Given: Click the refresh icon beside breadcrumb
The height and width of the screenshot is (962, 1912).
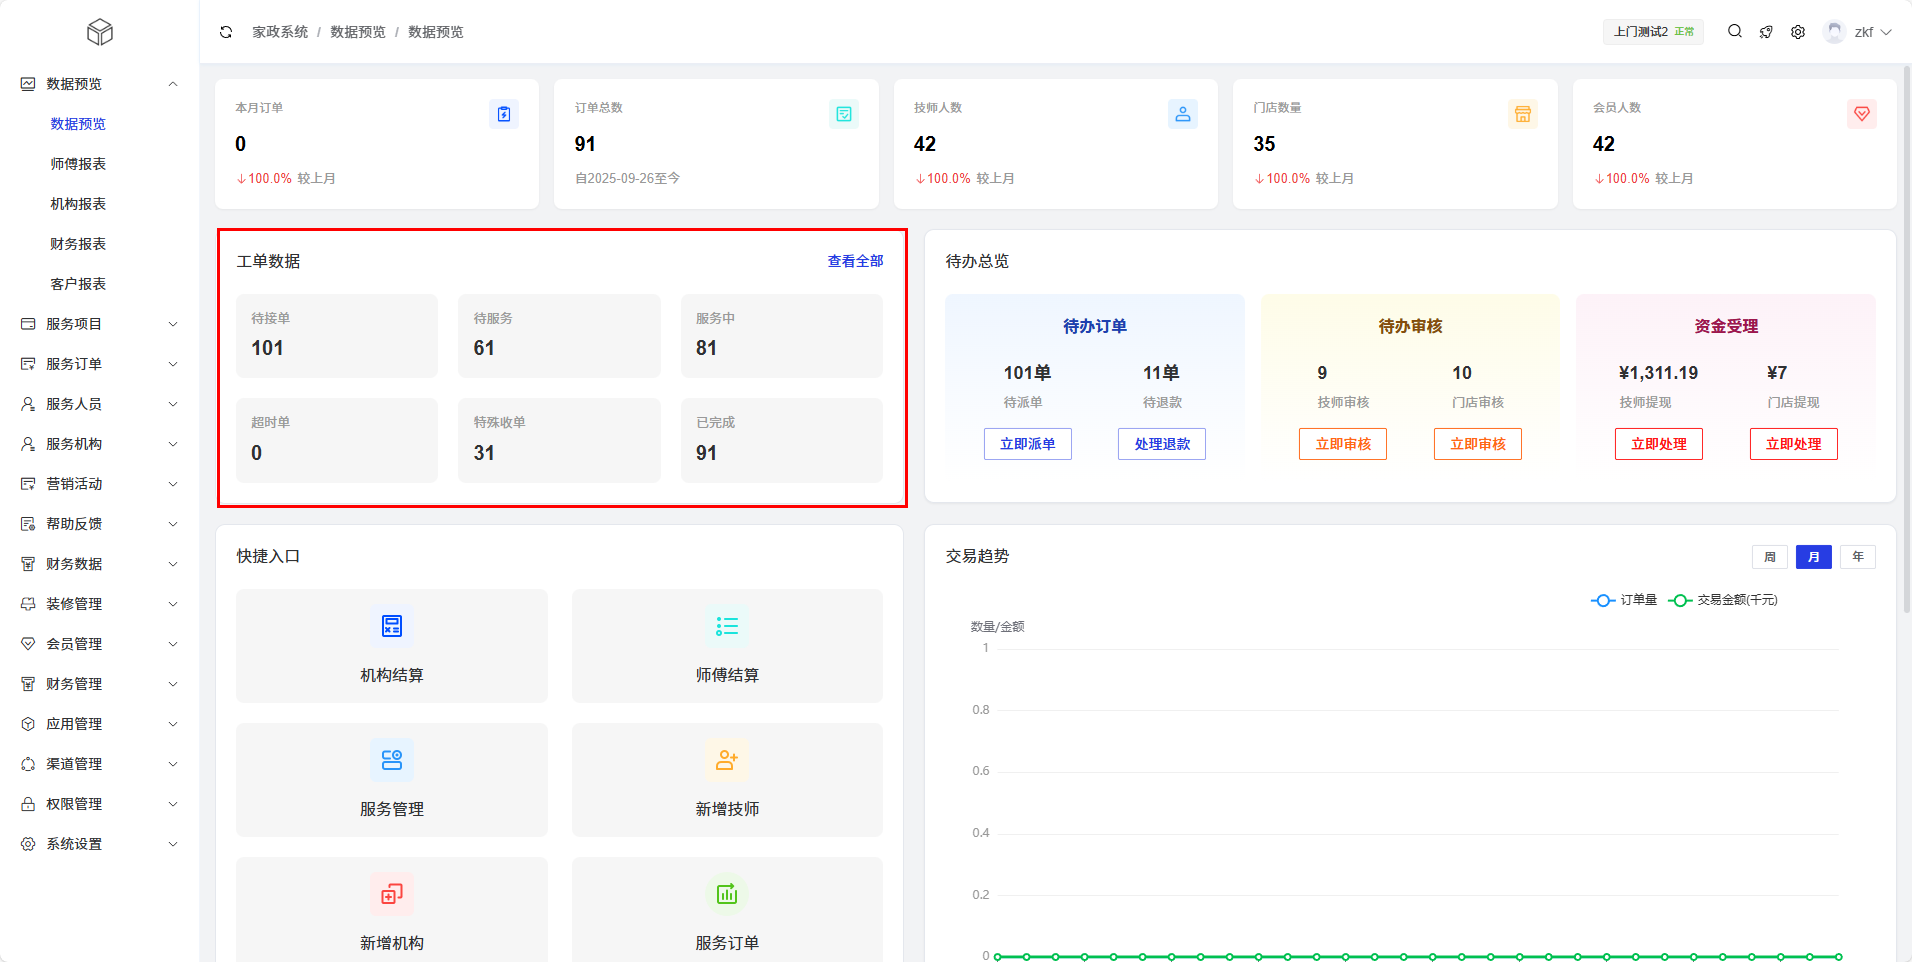Looking at the screenshot, I should 226,32.
